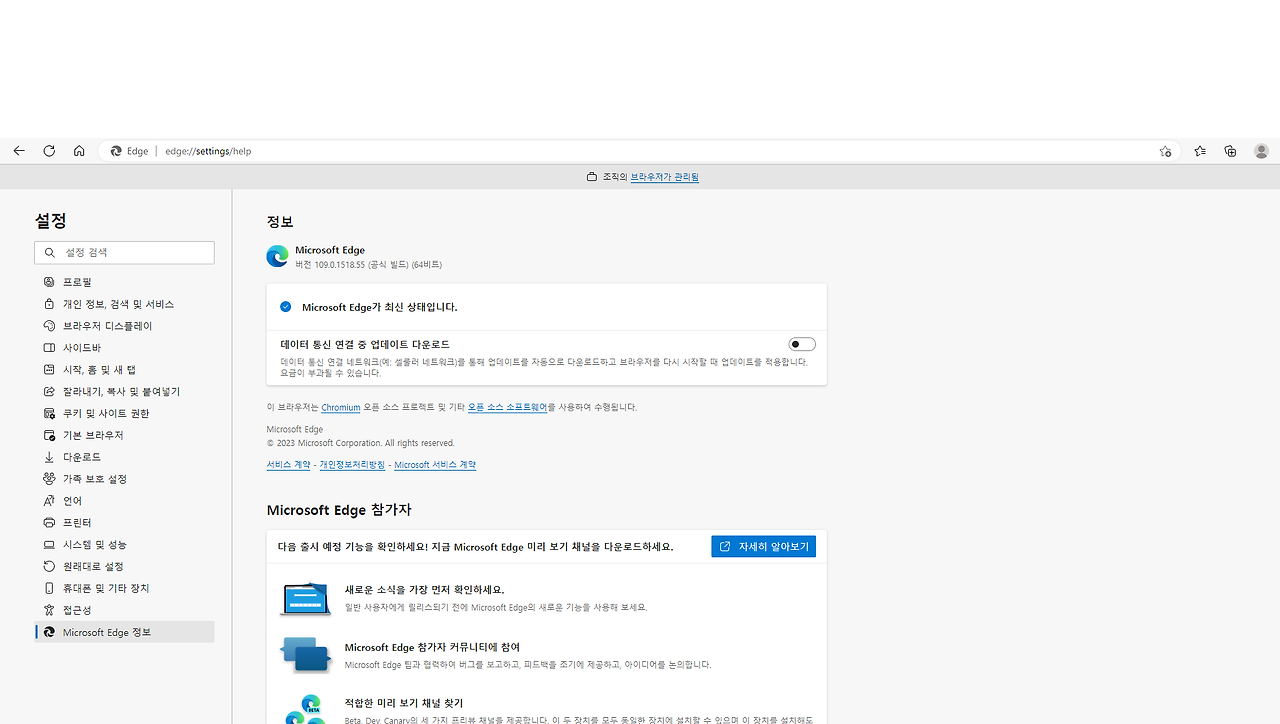Click the 접근성 accessibility icon
This screenshot has height=724, width=1280.
click(49, 610)
